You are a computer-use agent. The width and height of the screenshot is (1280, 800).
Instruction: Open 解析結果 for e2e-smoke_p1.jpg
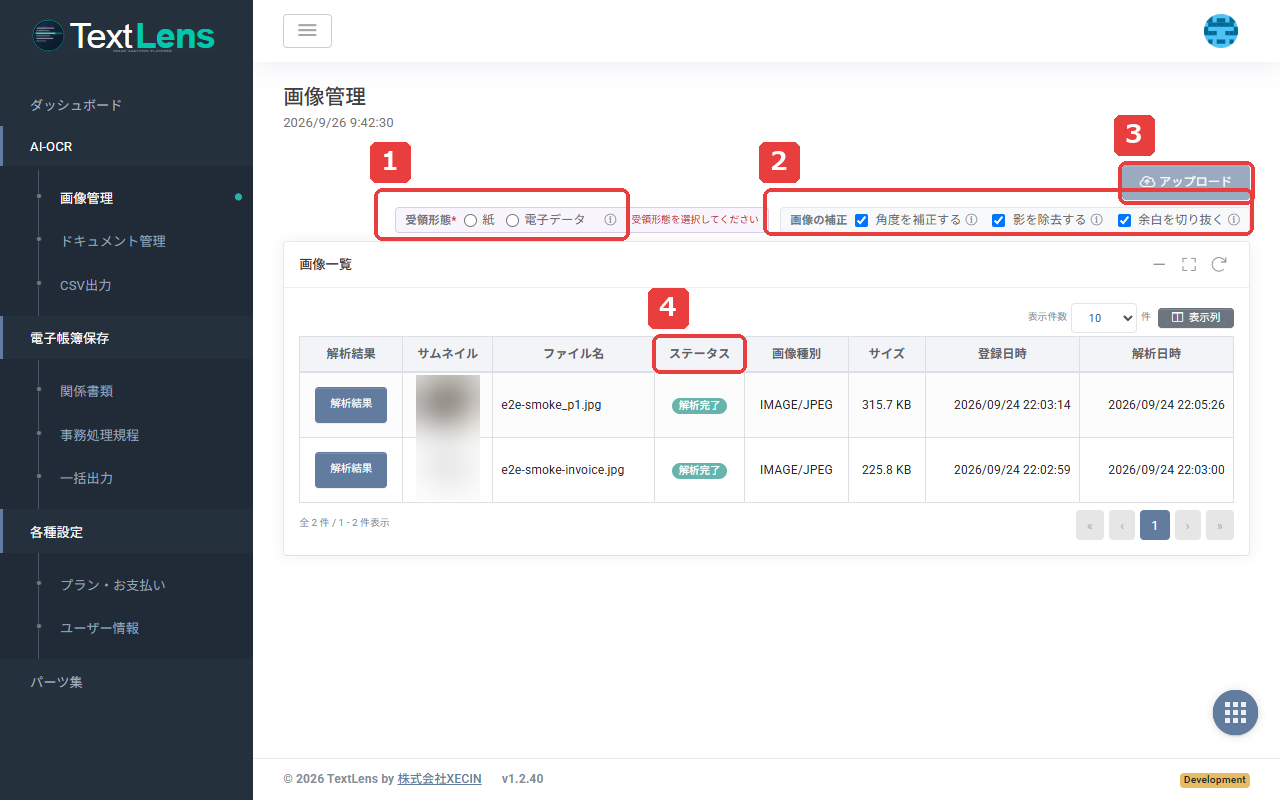click(351, 404)
